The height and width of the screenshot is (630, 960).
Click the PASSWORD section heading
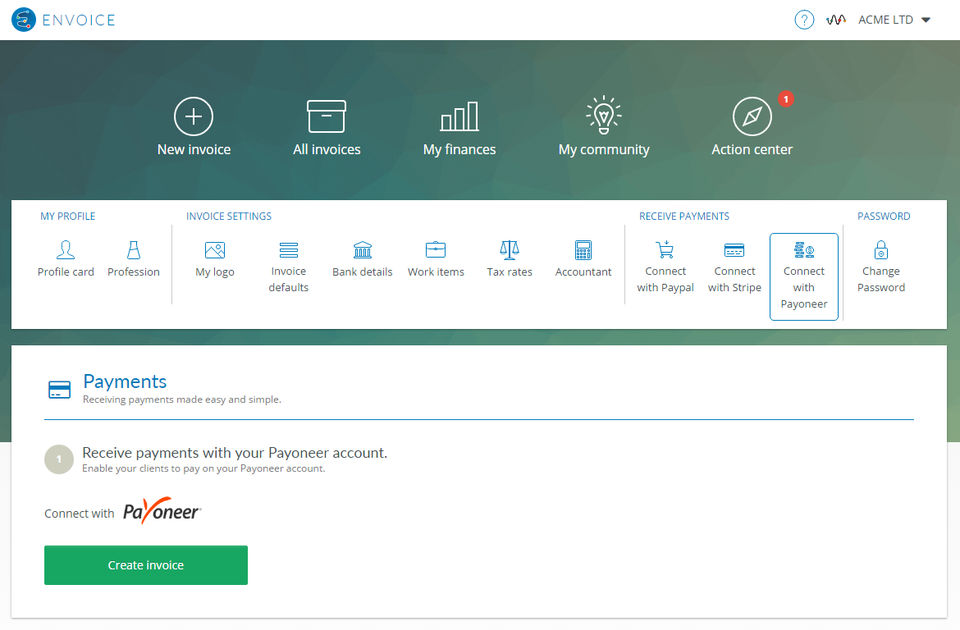click(883, 216)
